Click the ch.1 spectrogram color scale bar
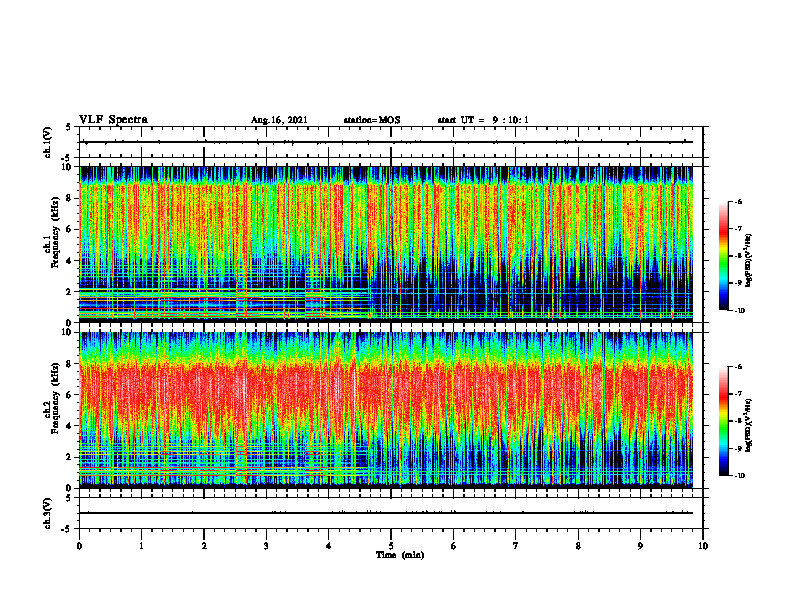Image resolution: width=792 pixels, height=612 pixels. pyautogui.click(x=724, y=256)
